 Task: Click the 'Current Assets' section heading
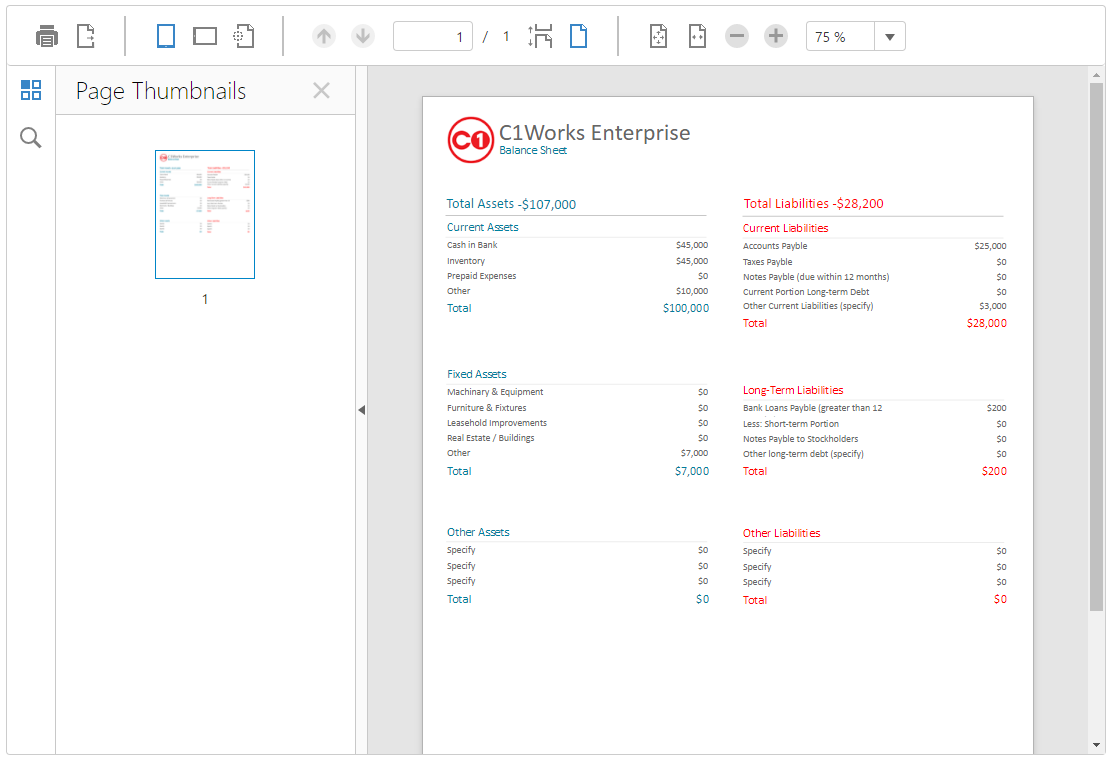[x=482, y=227]
